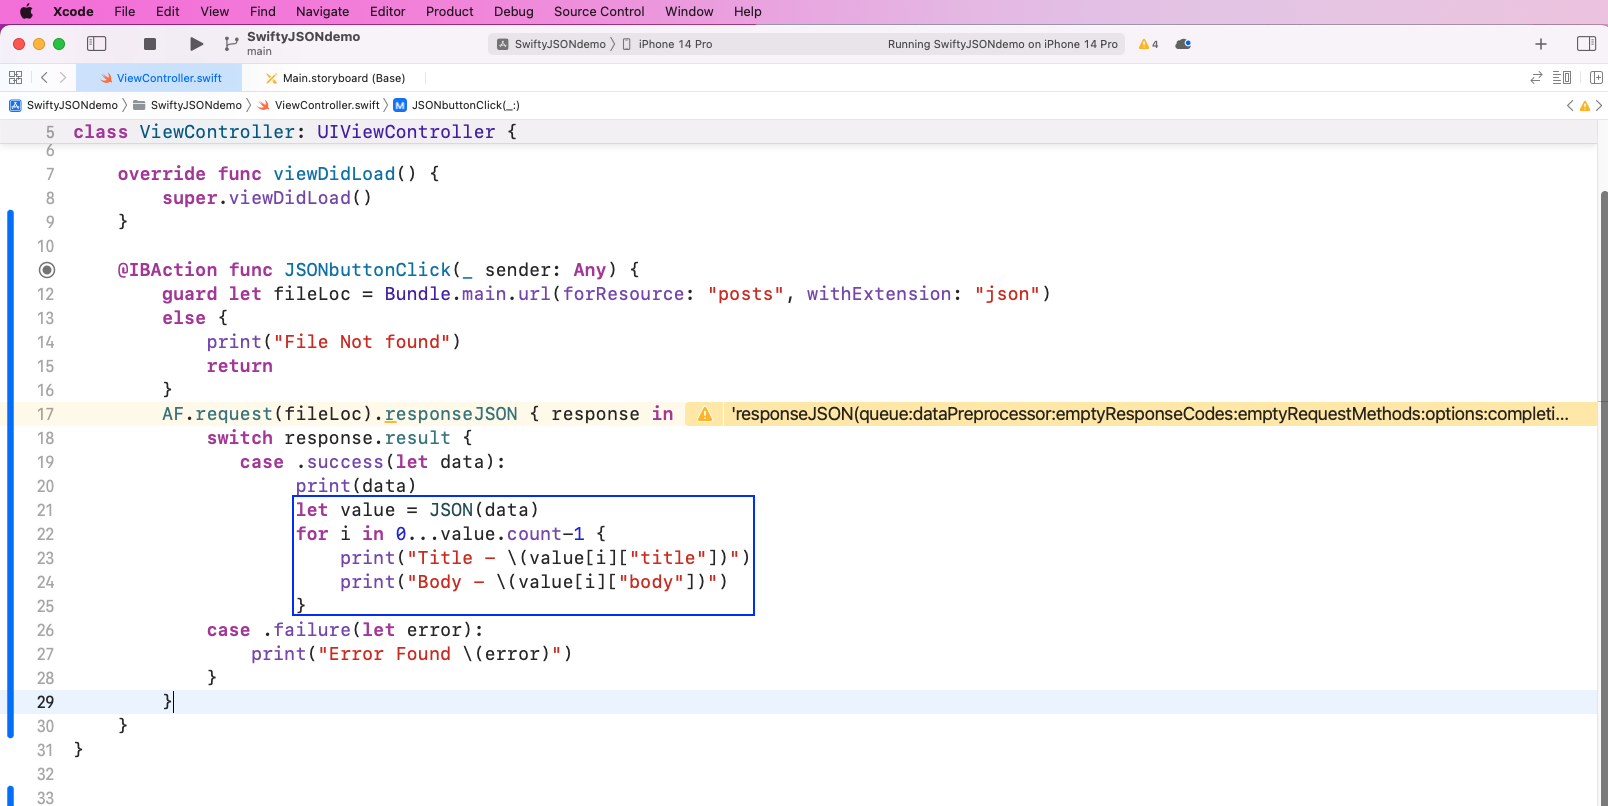Expand the responseJSON deprecation warning message
Screen dimensions: 1608x806
click(x=1150, y=414)
